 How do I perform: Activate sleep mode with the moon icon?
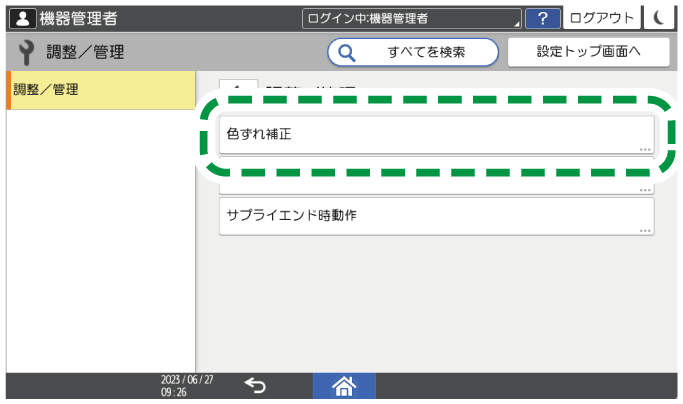pos(660,18)
